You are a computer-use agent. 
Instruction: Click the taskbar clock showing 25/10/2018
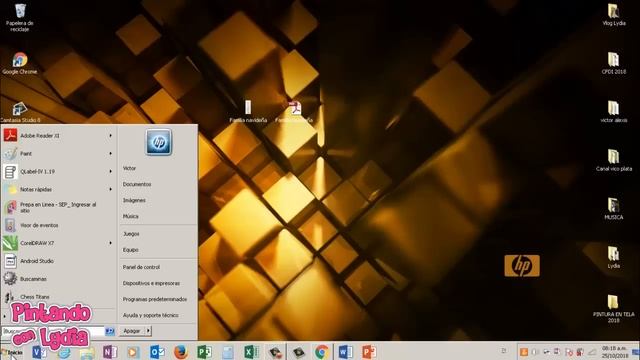point(615,352)
